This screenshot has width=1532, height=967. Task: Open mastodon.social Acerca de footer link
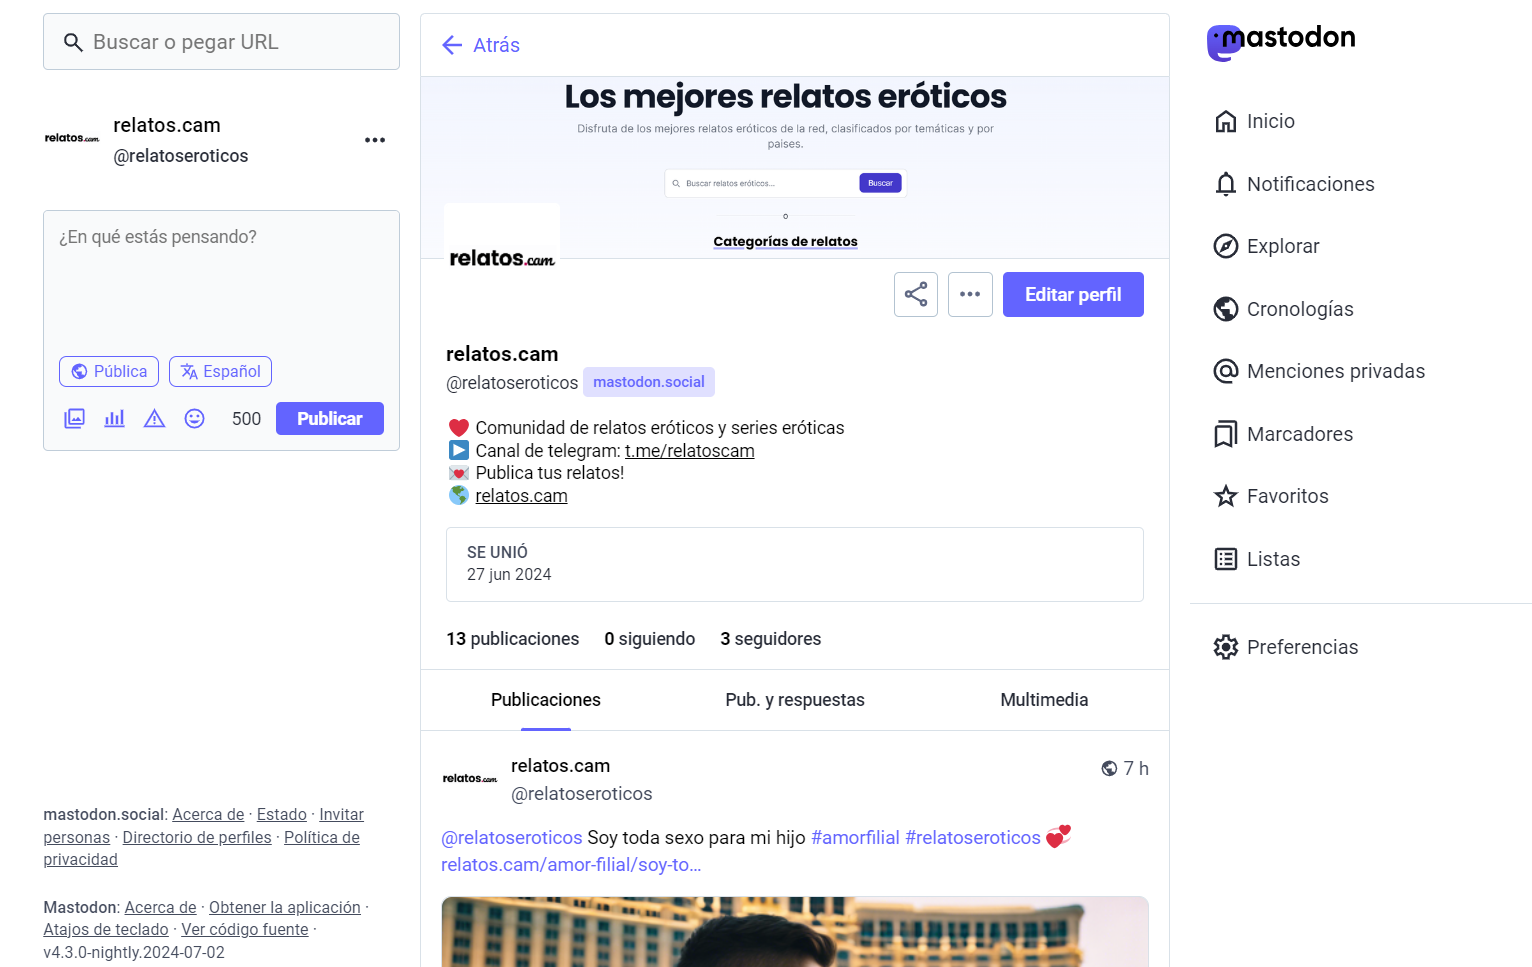click(208, 815)
